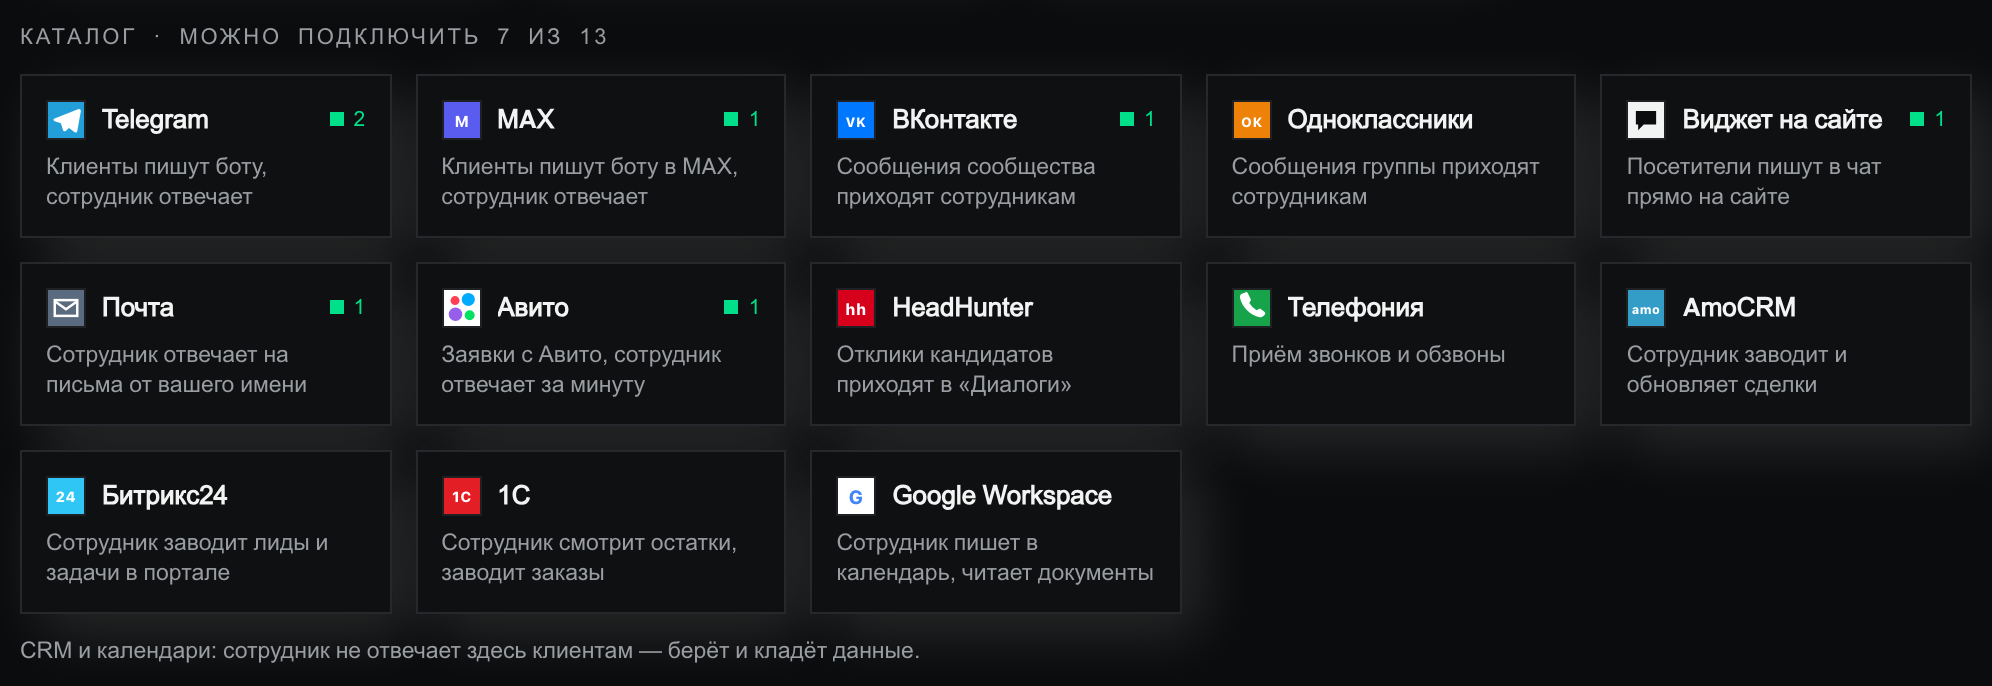Image resolution: width=1992 pixels, height=686 pixels.
Task: Click text 'Клиенты пишут боту в MAX'
Action: click(x=589, y=167)
